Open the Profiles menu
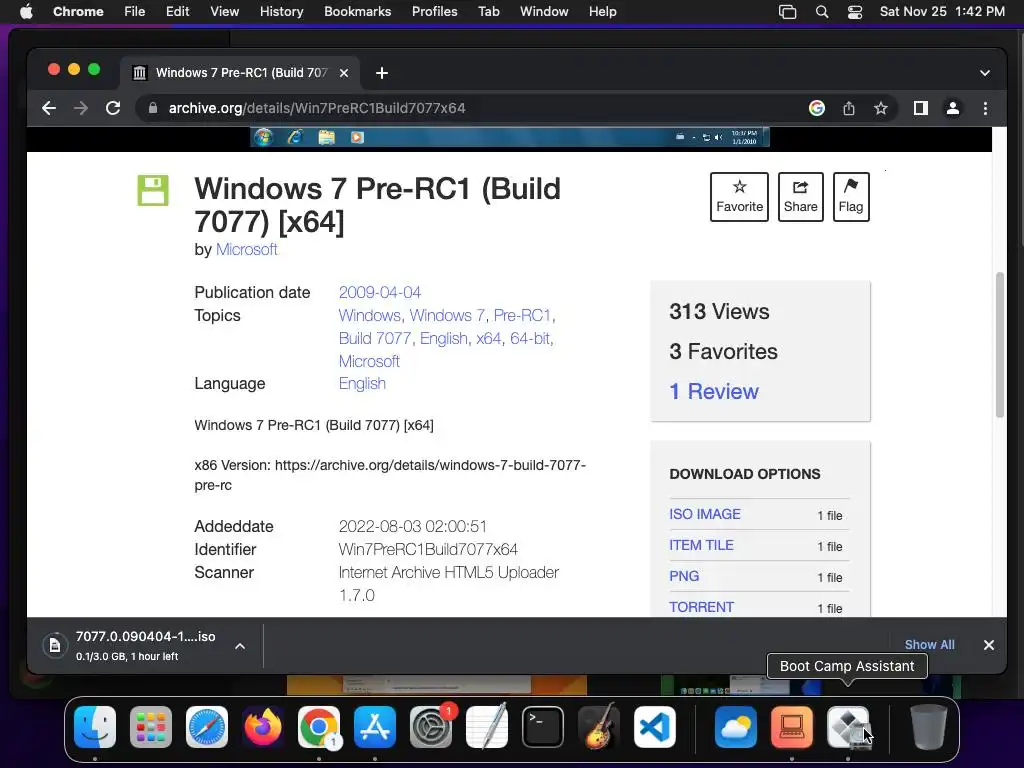The width and height of the screenshot is (1024, 768). (434, 11)
